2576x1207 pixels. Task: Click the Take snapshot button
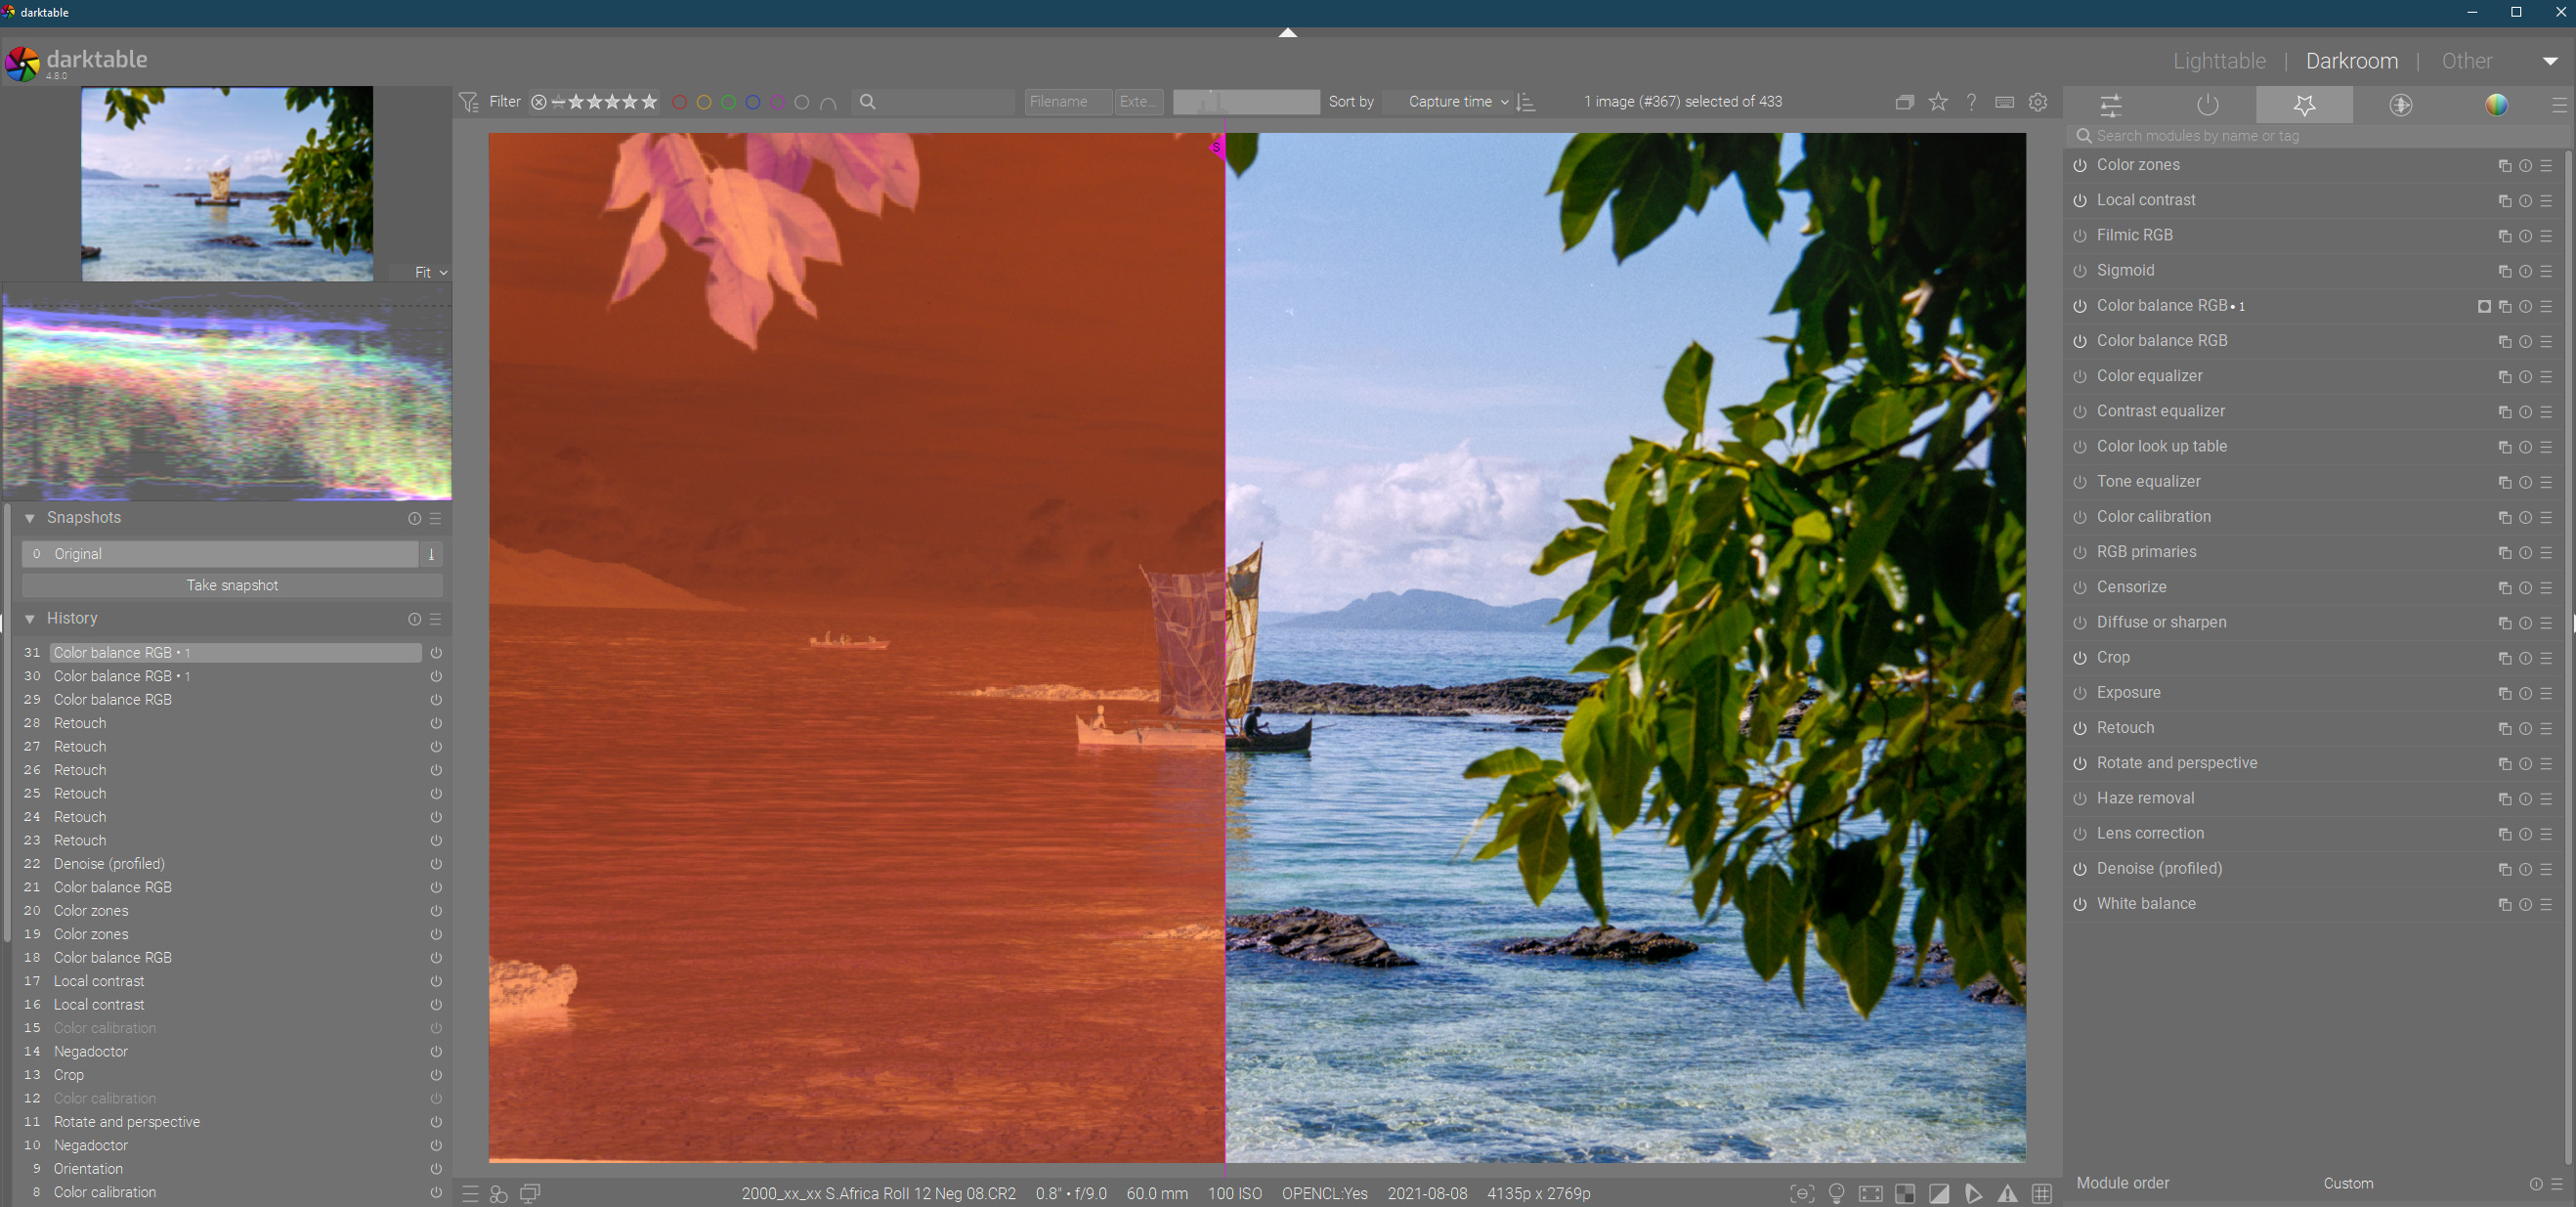[232, 585]
